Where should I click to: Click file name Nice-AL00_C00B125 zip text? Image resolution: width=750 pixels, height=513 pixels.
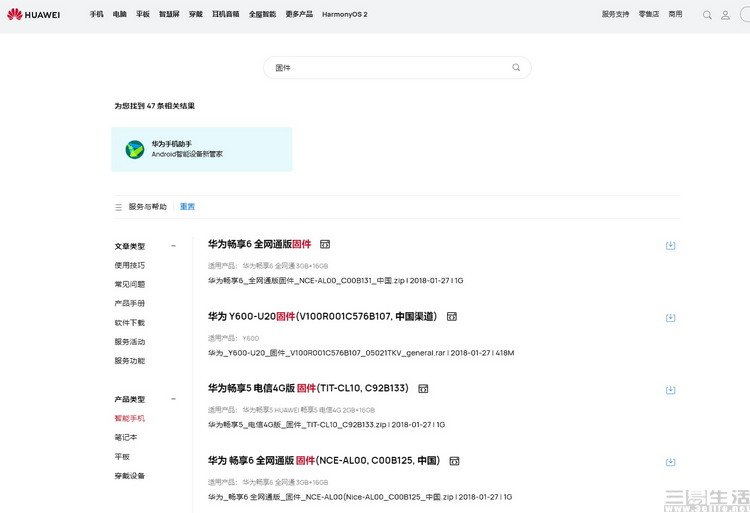360,497
